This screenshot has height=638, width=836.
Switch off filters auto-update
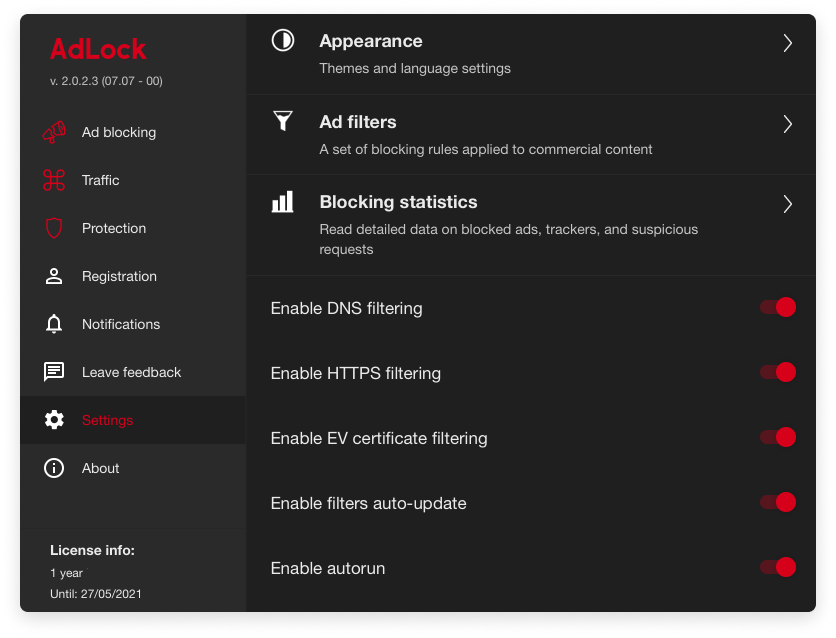778,502
